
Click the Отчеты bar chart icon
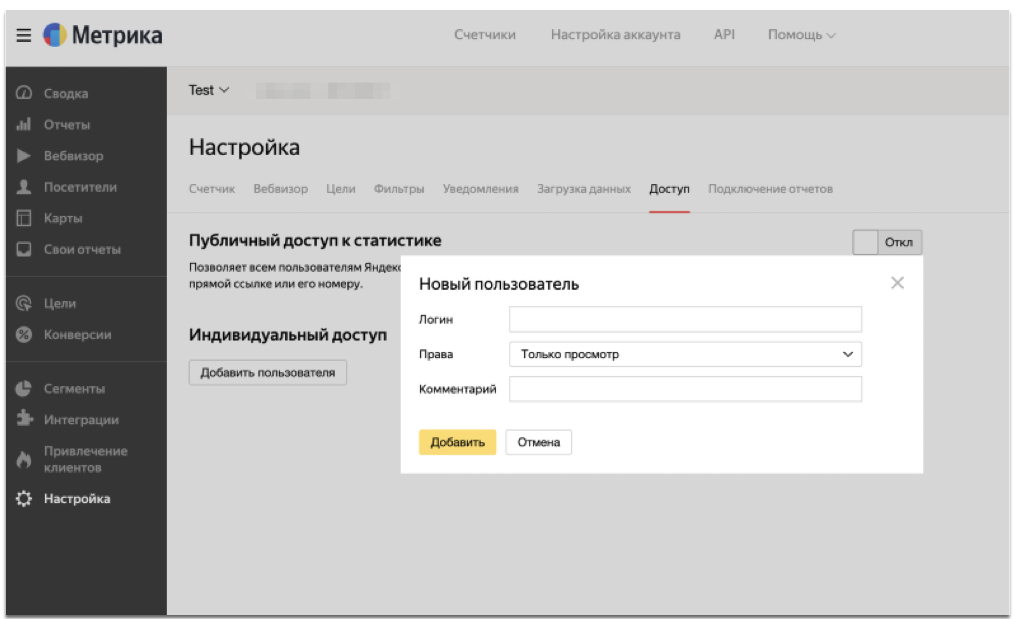pos(24,125)
